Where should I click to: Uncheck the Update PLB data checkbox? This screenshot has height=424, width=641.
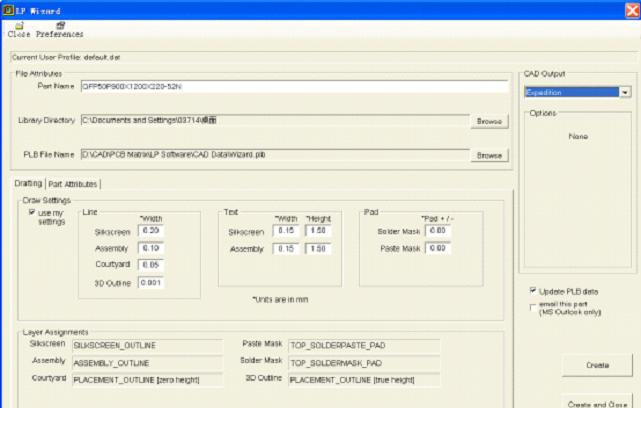point(533,291)
